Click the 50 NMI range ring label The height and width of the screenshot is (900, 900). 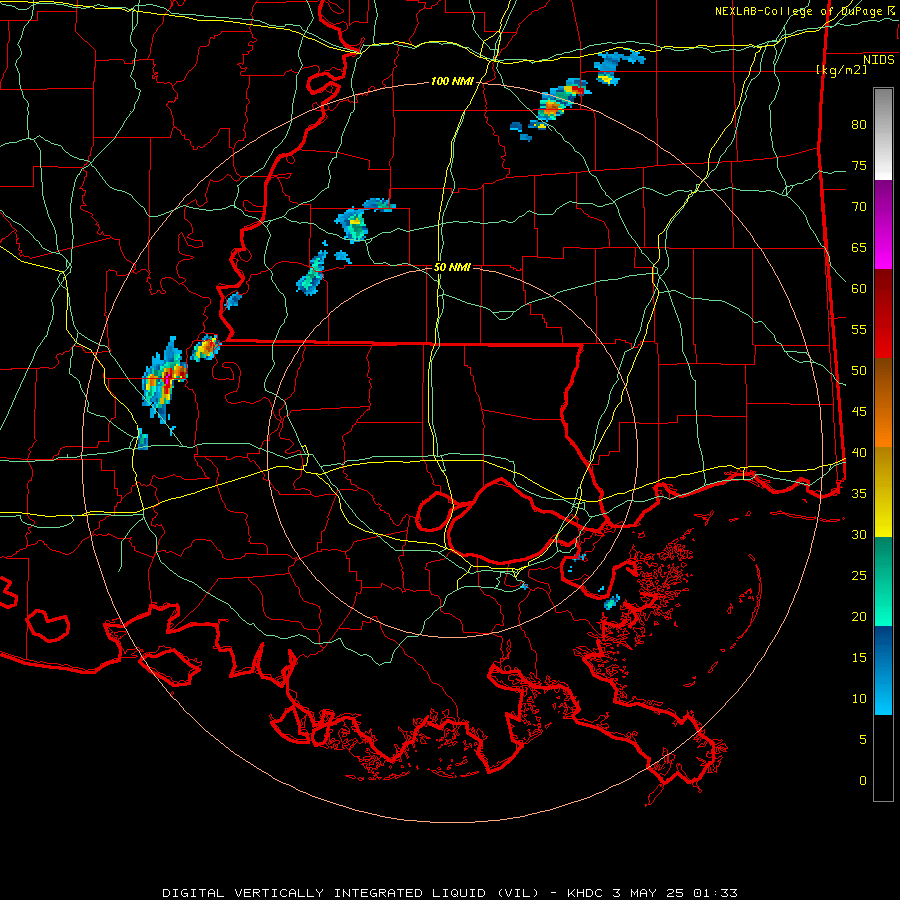point(452,267)
